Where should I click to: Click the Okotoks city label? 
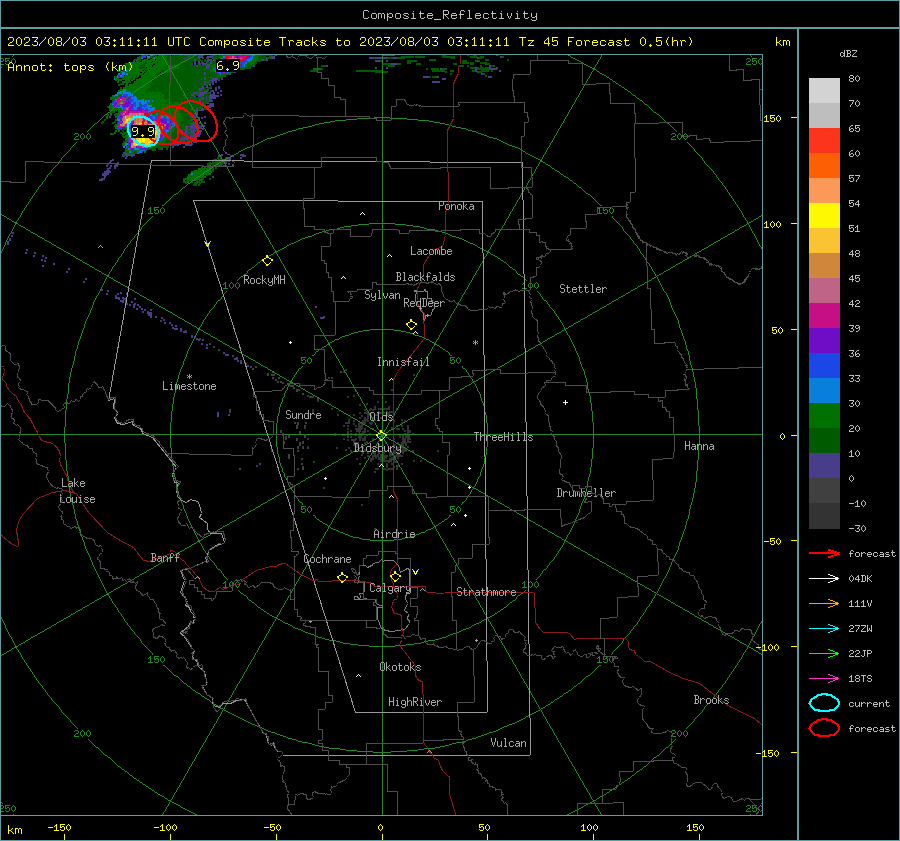(400, 667)
